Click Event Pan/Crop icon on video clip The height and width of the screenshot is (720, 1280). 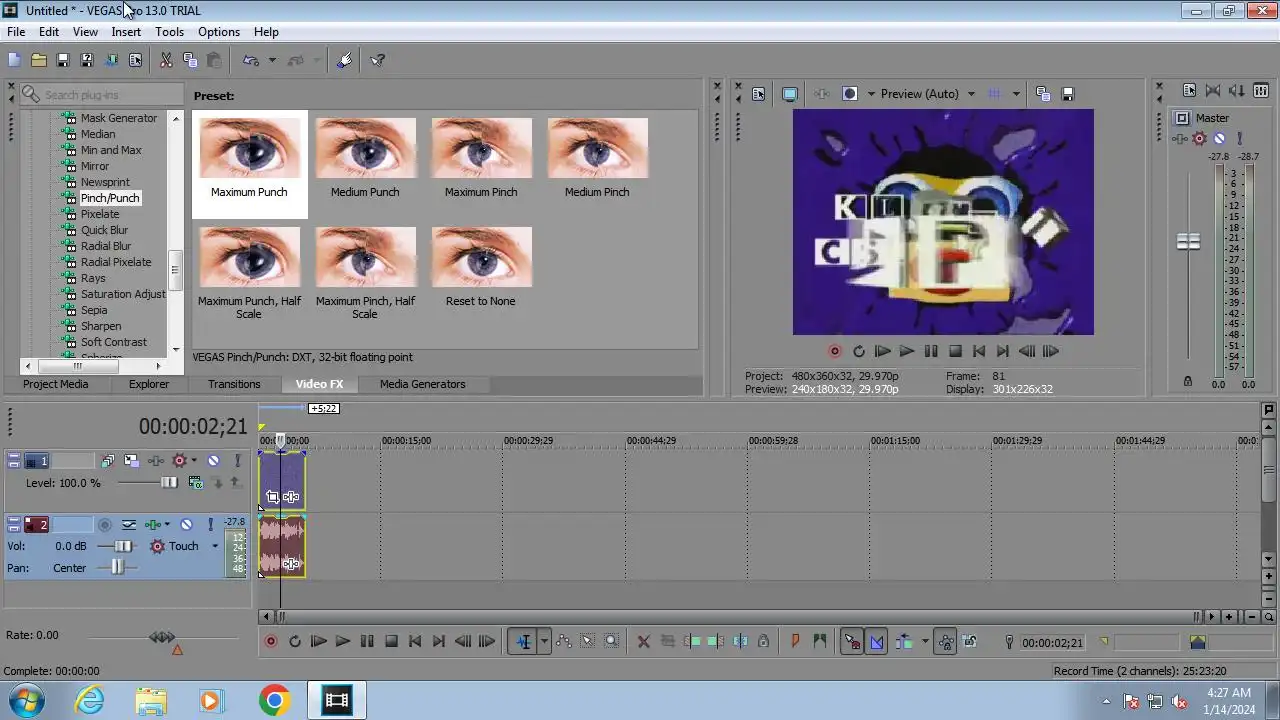coord(272,497)
